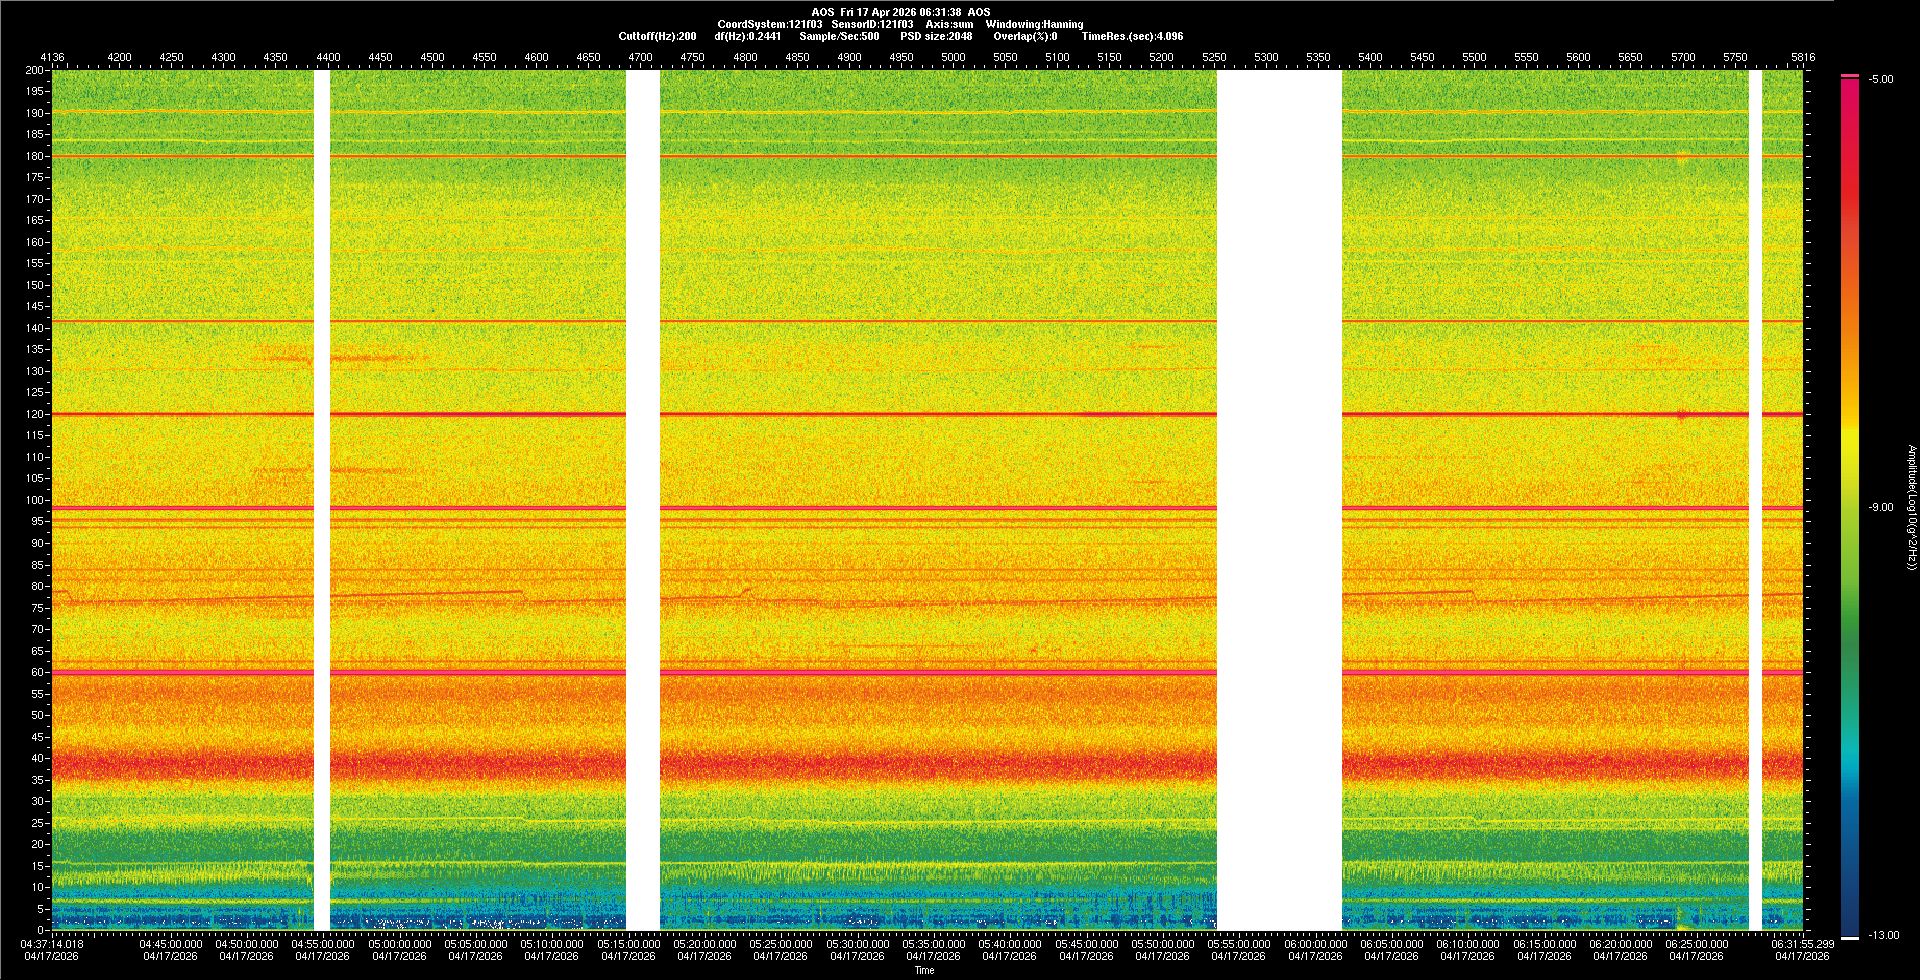The width and height of the screenshot is (1920, 980).
Task: Click the white data gap near 4700
Action: tap(642, 500)
